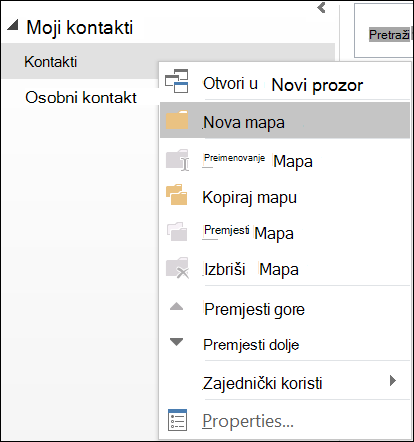Select the Kontakti folder
The height and width of the screenshot is (442, 414).
80,62
